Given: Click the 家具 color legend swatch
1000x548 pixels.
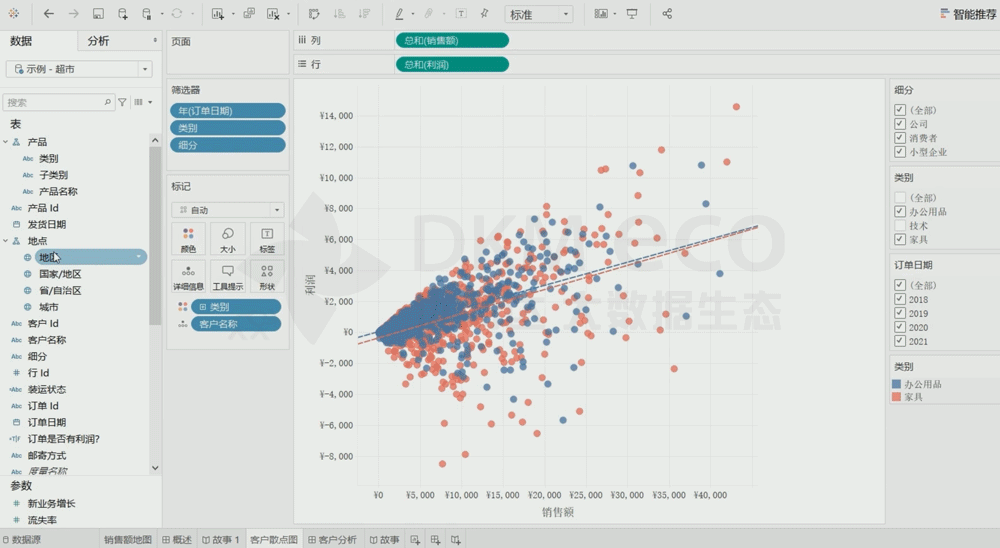Looking at the screenshot, I should [x=896, y=397].
